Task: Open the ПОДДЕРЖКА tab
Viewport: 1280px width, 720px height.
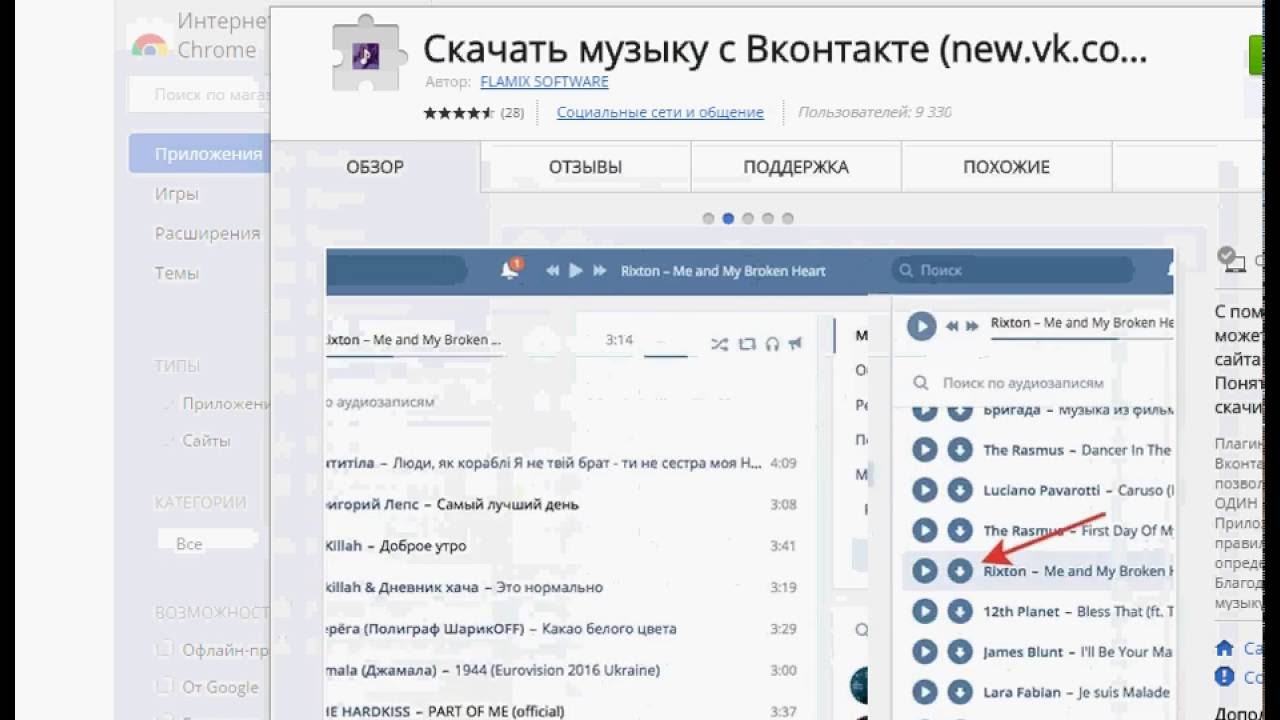Action: click(x=796, y=167)
